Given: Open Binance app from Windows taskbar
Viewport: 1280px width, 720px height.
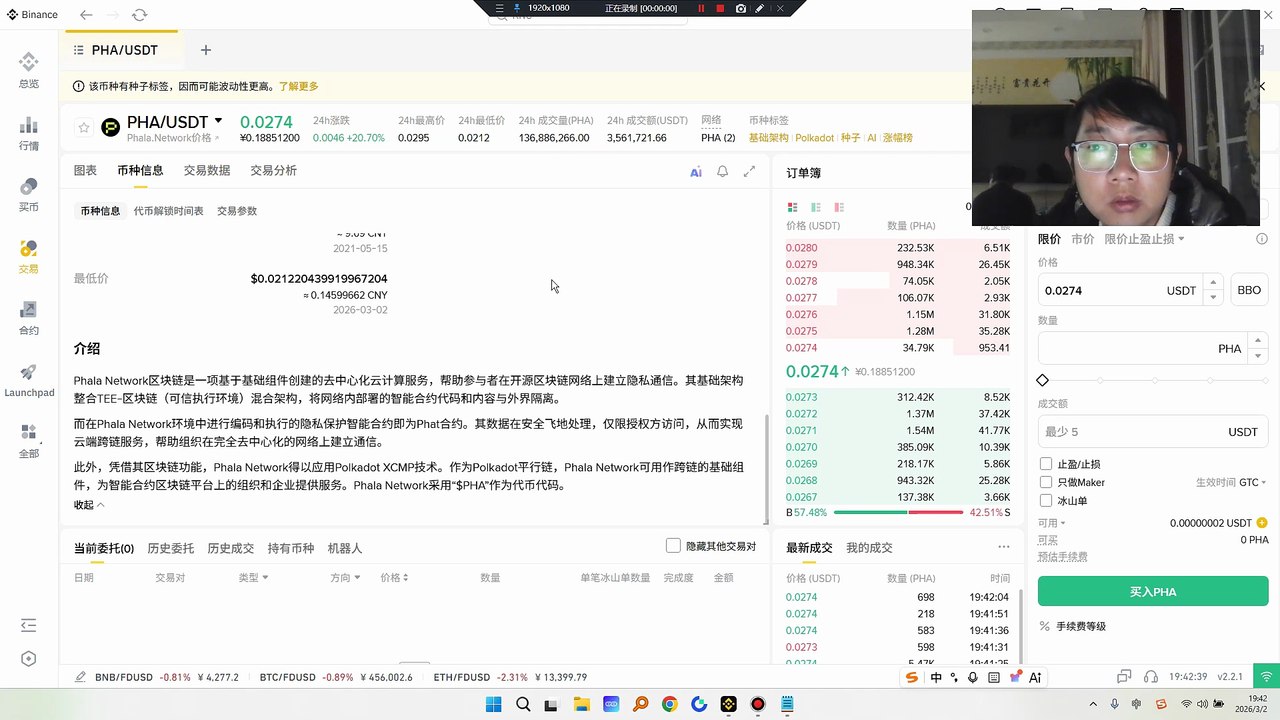Looking at the screenshot, I should [729, 704].
